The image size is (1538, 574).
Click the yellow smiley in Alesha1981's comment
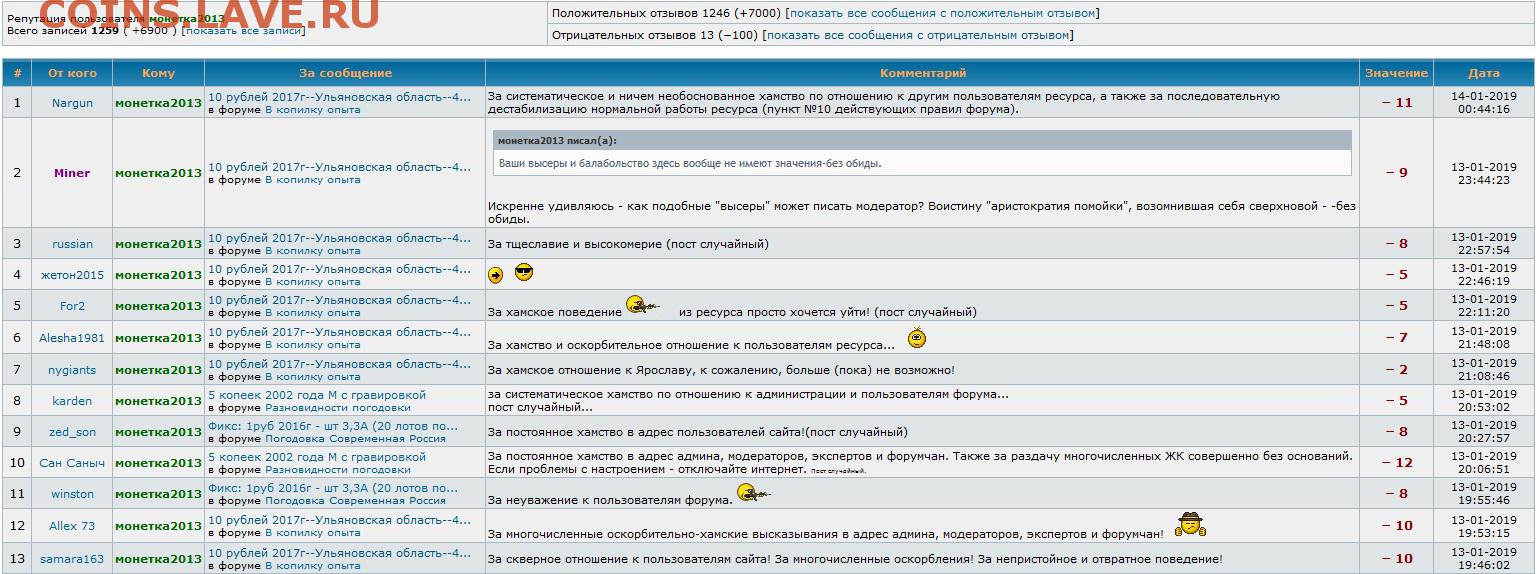click(x=917, y=338)
